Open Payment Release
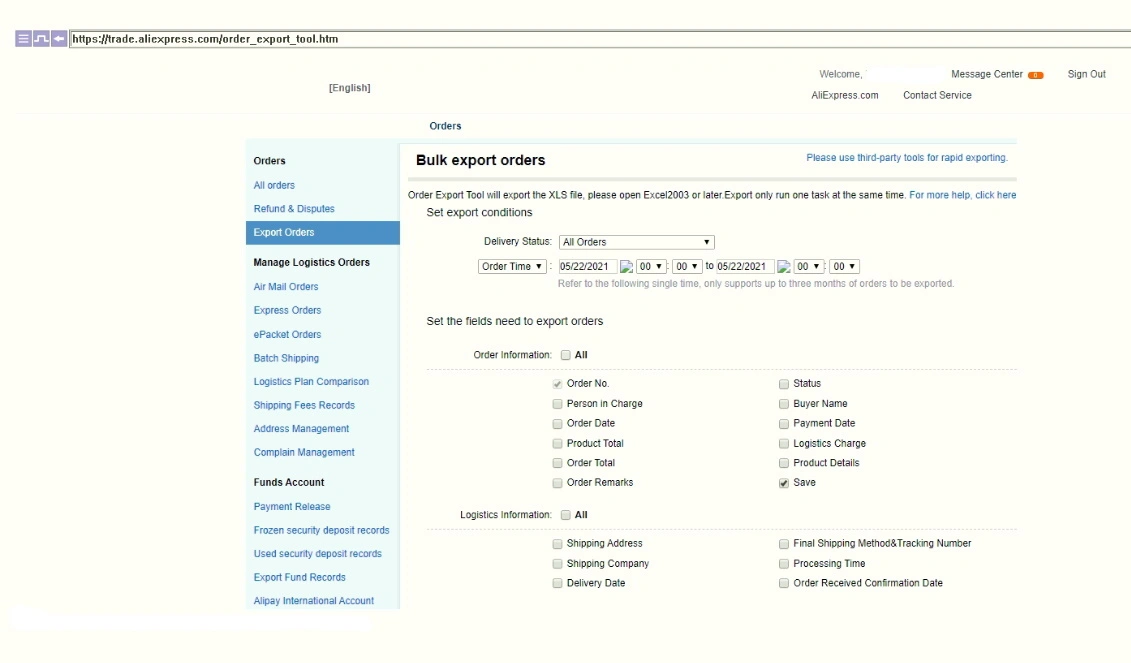Image resolution: width=1131 pixels, height=663 pixels. [x=291, y=507]
